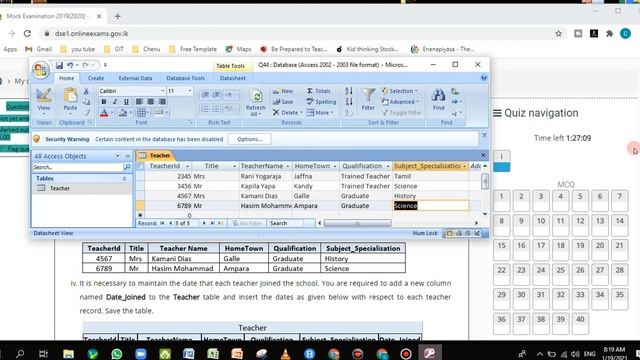This screenshot has width=640, height=360.
Task: Open the Office button menu in Access
Action: [41, 70]
